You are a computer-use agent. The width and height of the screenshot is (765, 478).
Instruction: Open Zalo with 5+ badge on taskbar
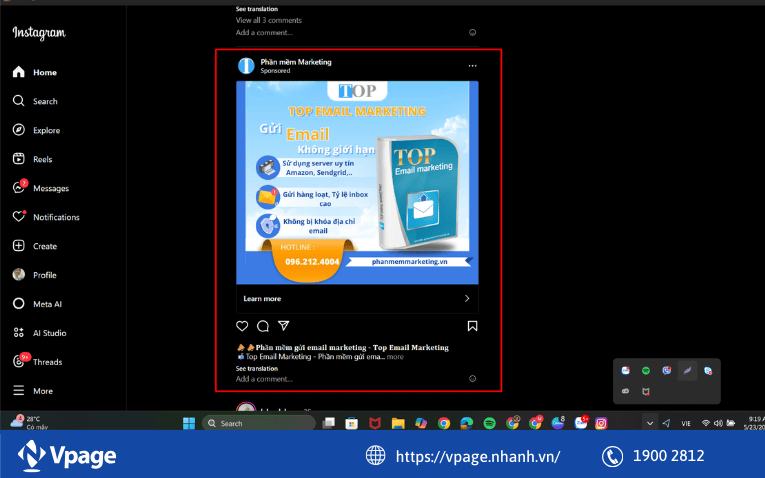[x=581, y=422]
